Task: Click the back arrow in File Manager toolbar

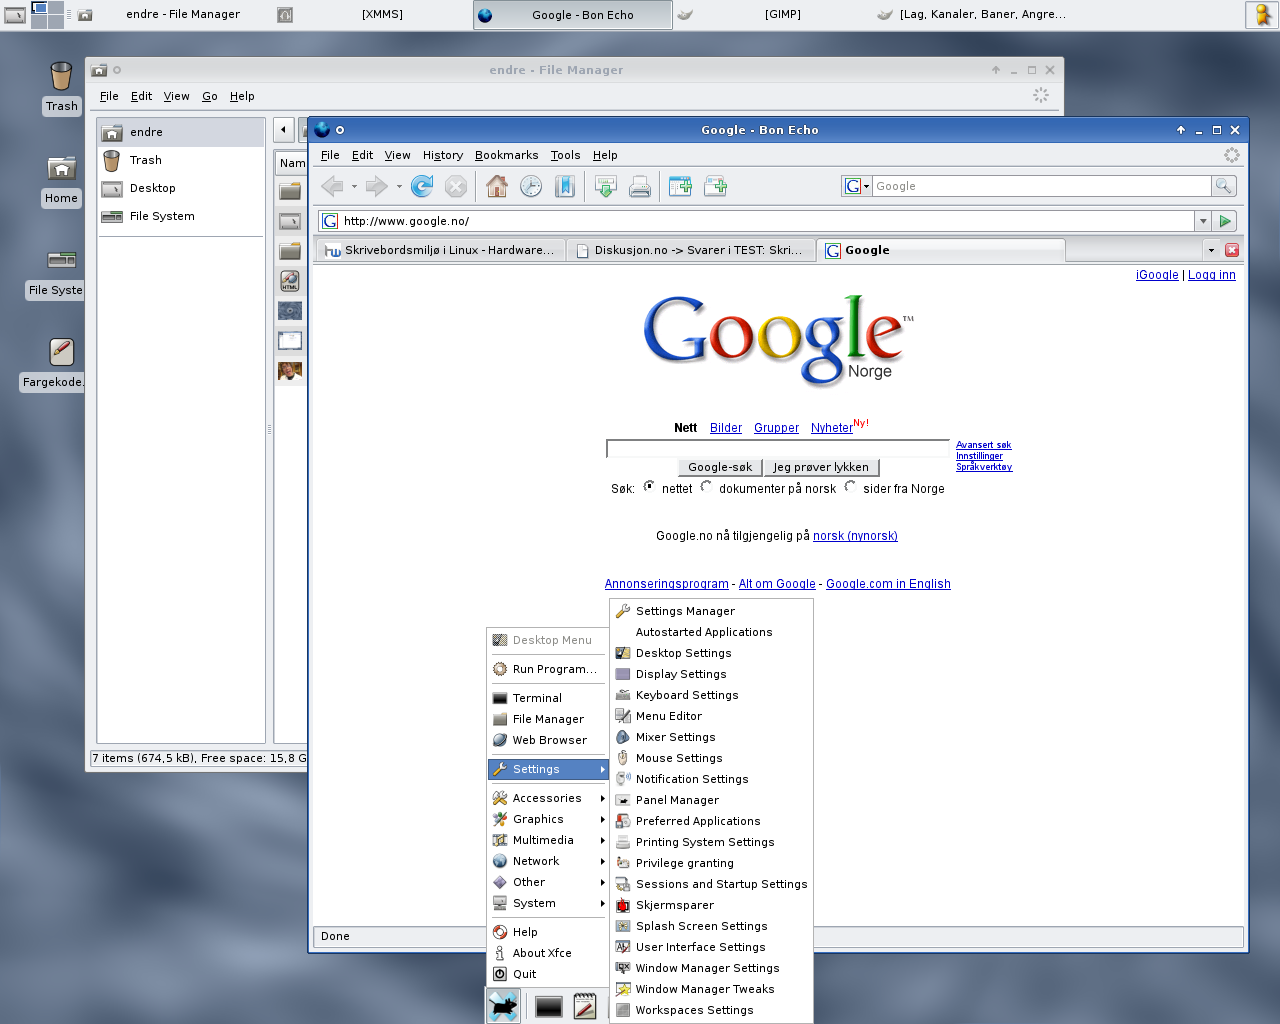Action: coord(284,129)
